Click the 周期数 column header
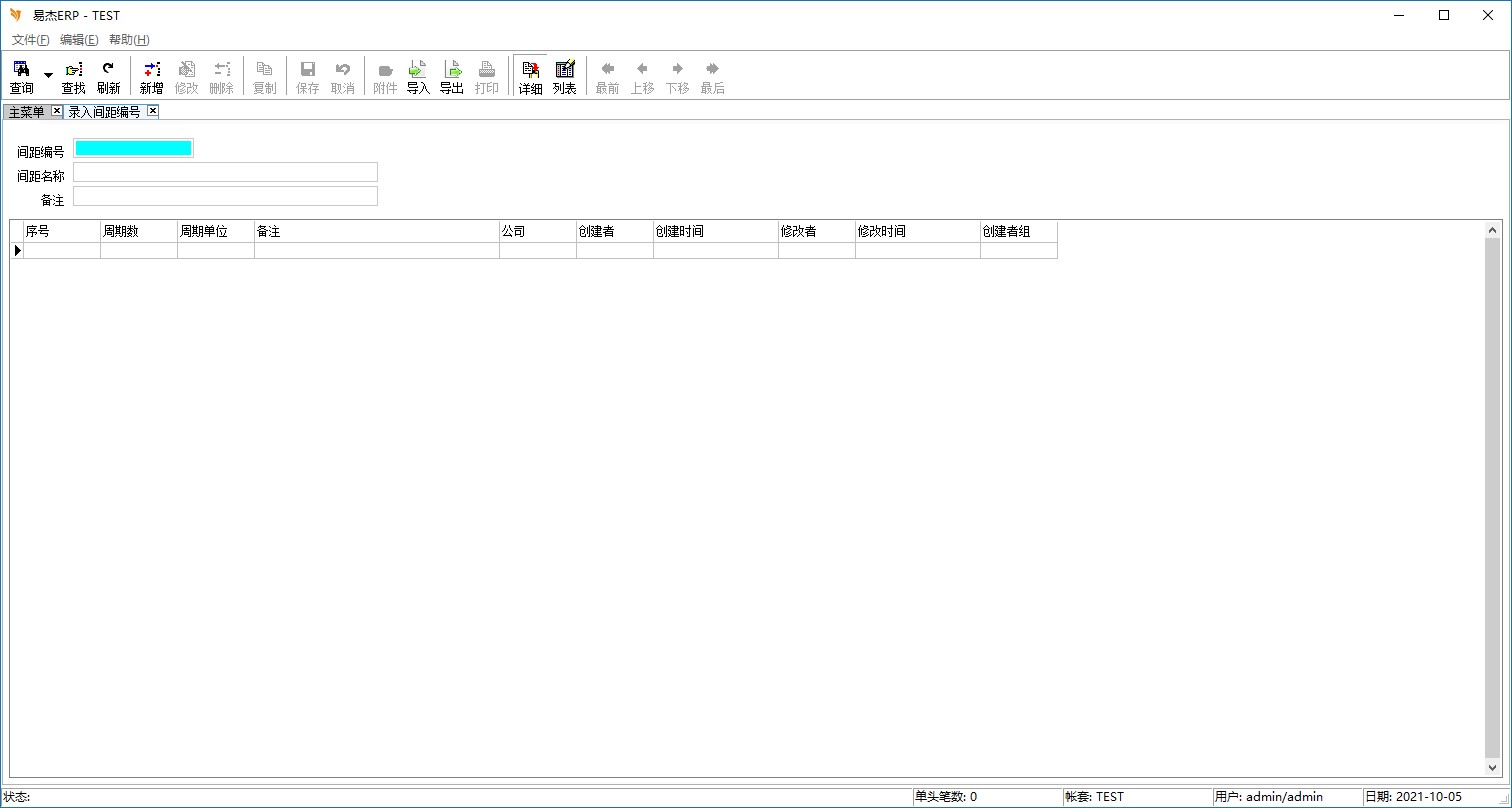This screenshot has height=808, width=1512. [x=138, y=231]
